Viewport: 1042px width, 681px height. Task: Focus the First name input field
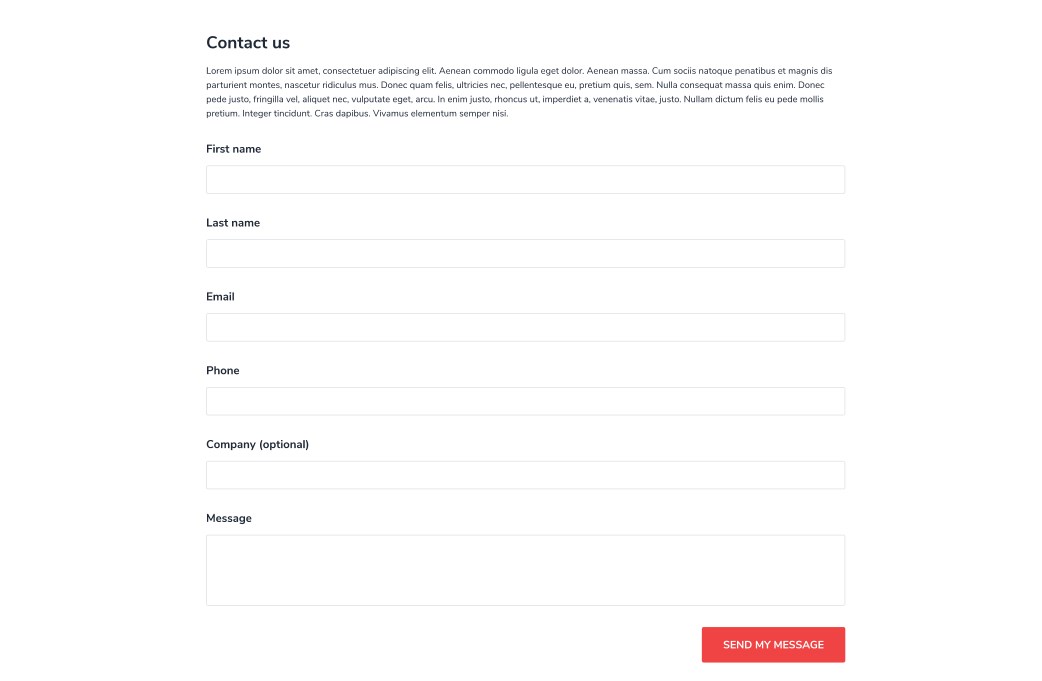click(x=525, y=179)
